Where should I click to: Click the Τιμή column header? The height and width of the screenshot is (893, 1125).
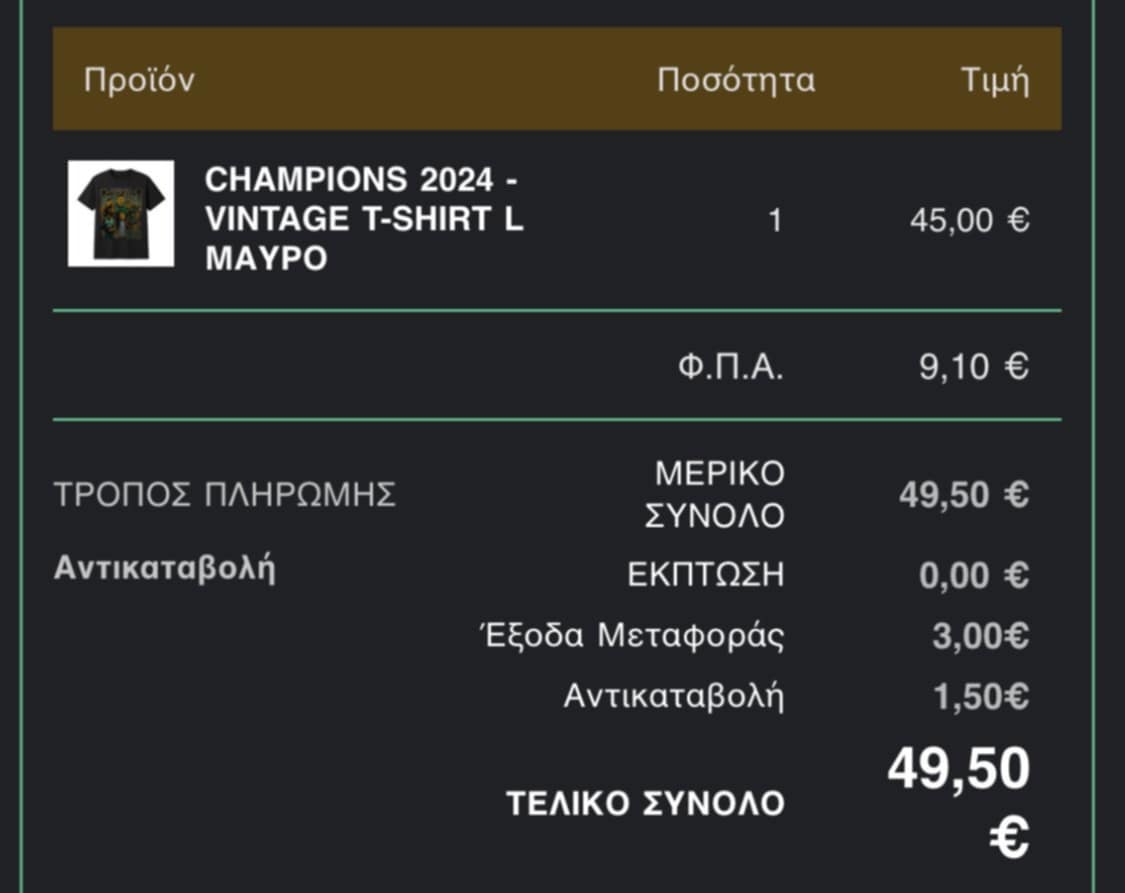pos(994,80)
